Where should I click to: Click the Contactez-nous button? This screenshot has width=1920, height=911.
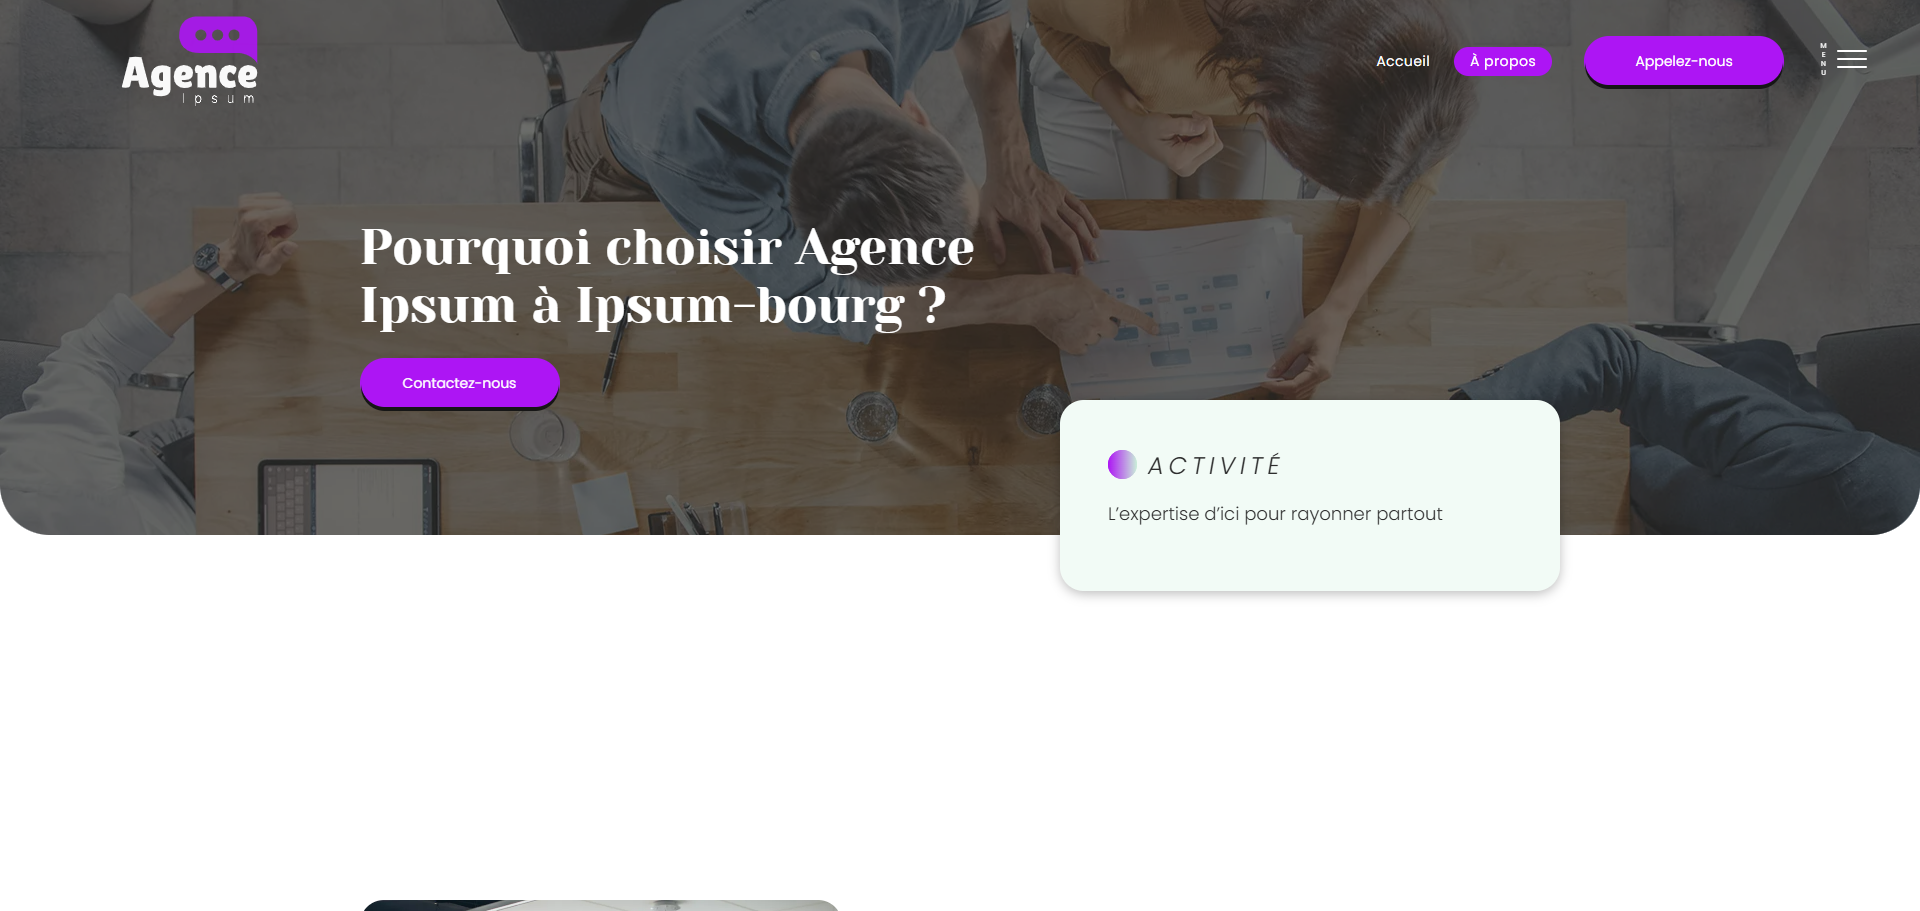pos(459,383)
